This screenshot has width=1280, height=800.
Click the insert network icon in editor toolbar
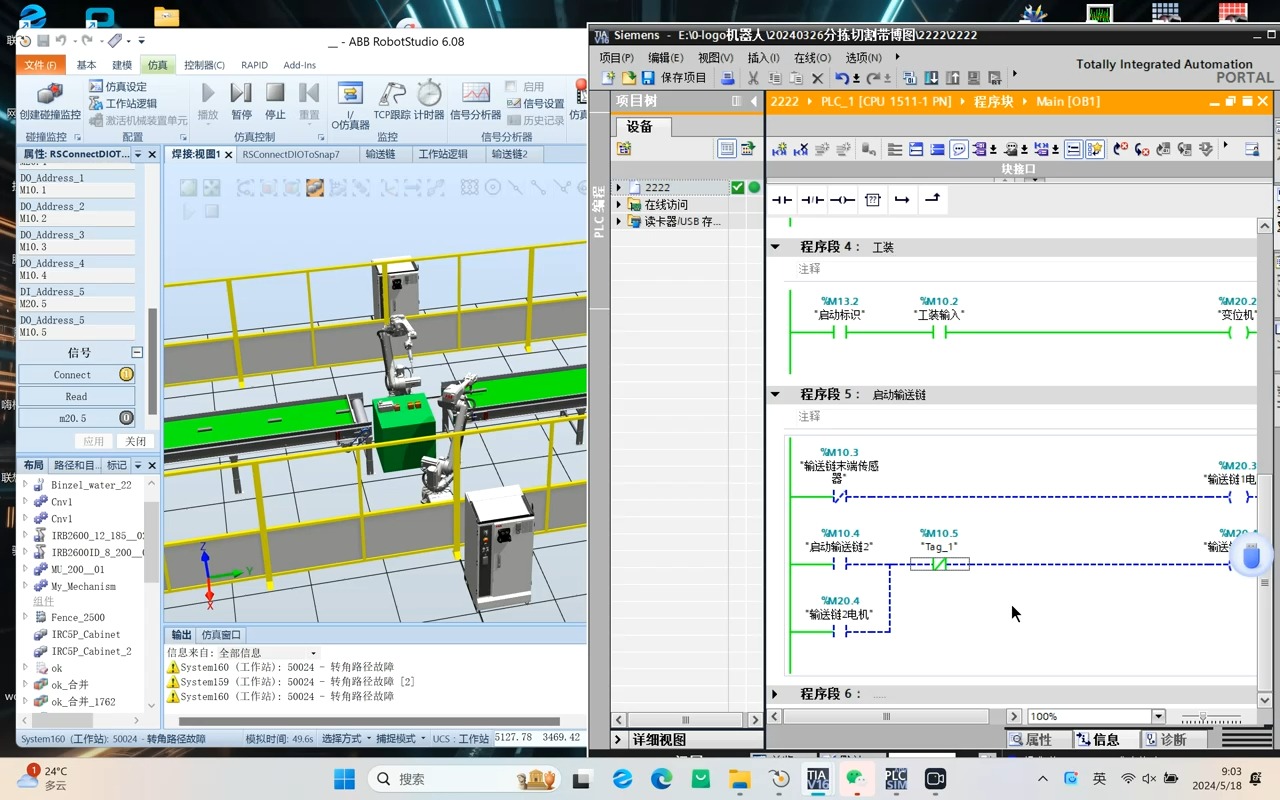(x=780, y=149)
